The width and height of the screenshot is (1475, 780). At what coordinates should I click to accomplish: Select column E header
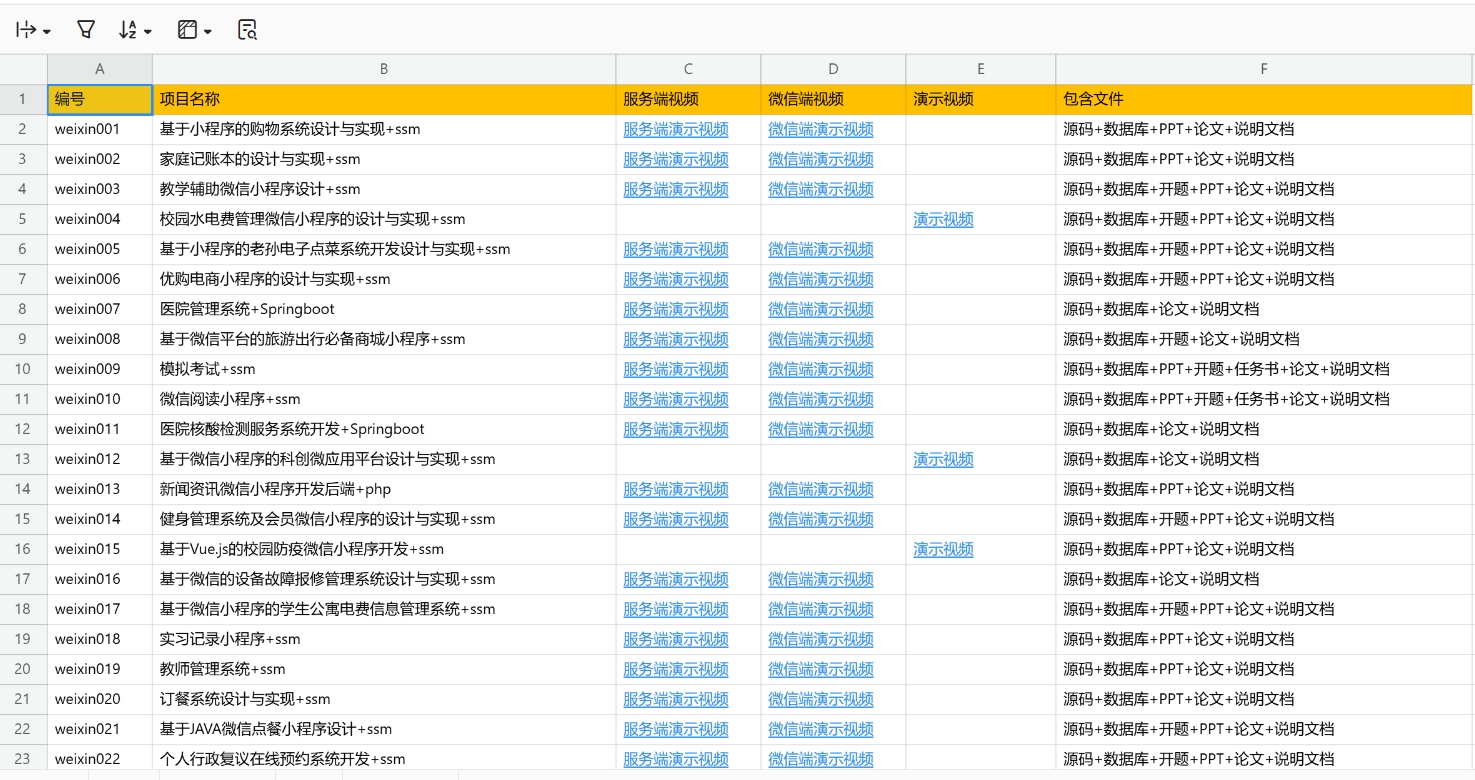click(x=980, y=69)
